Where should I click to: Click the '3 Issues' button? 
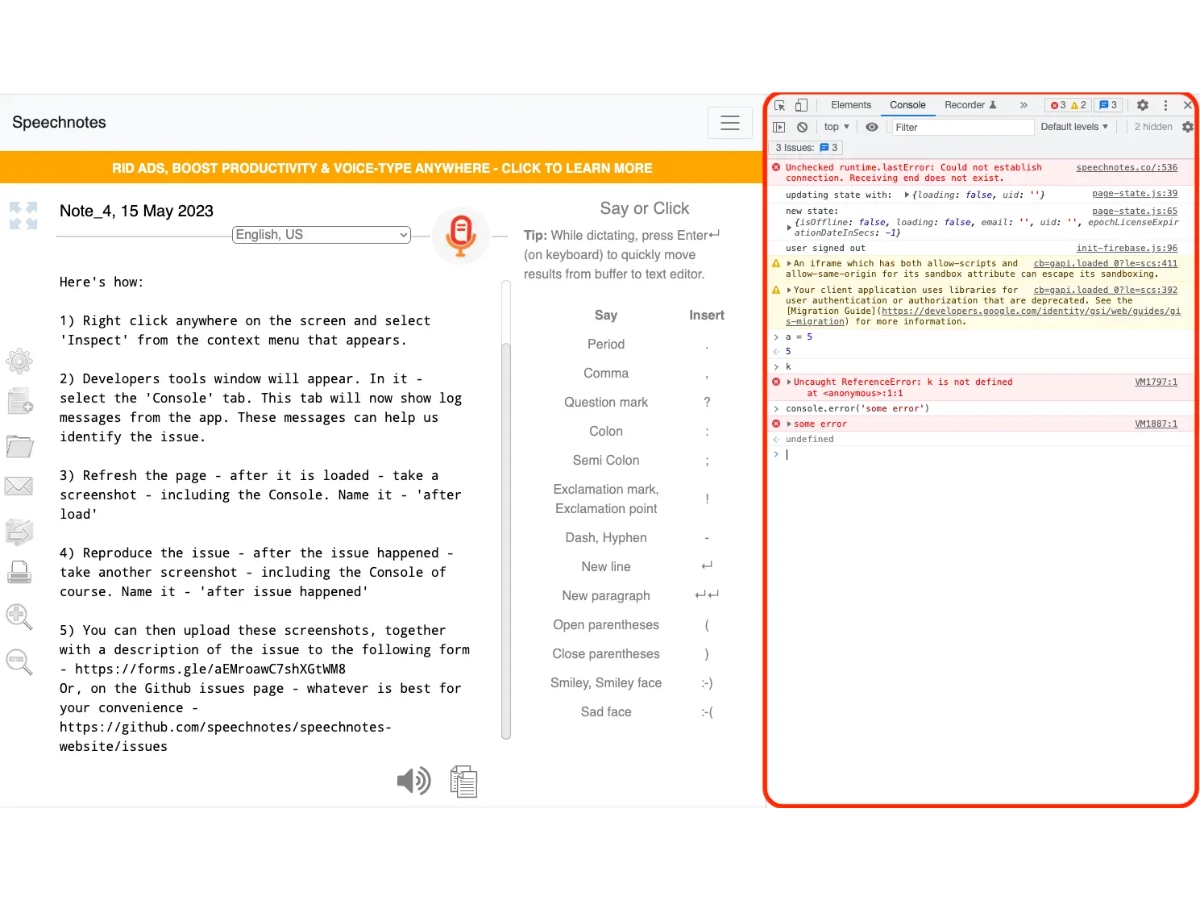click(x=807, y=148)
